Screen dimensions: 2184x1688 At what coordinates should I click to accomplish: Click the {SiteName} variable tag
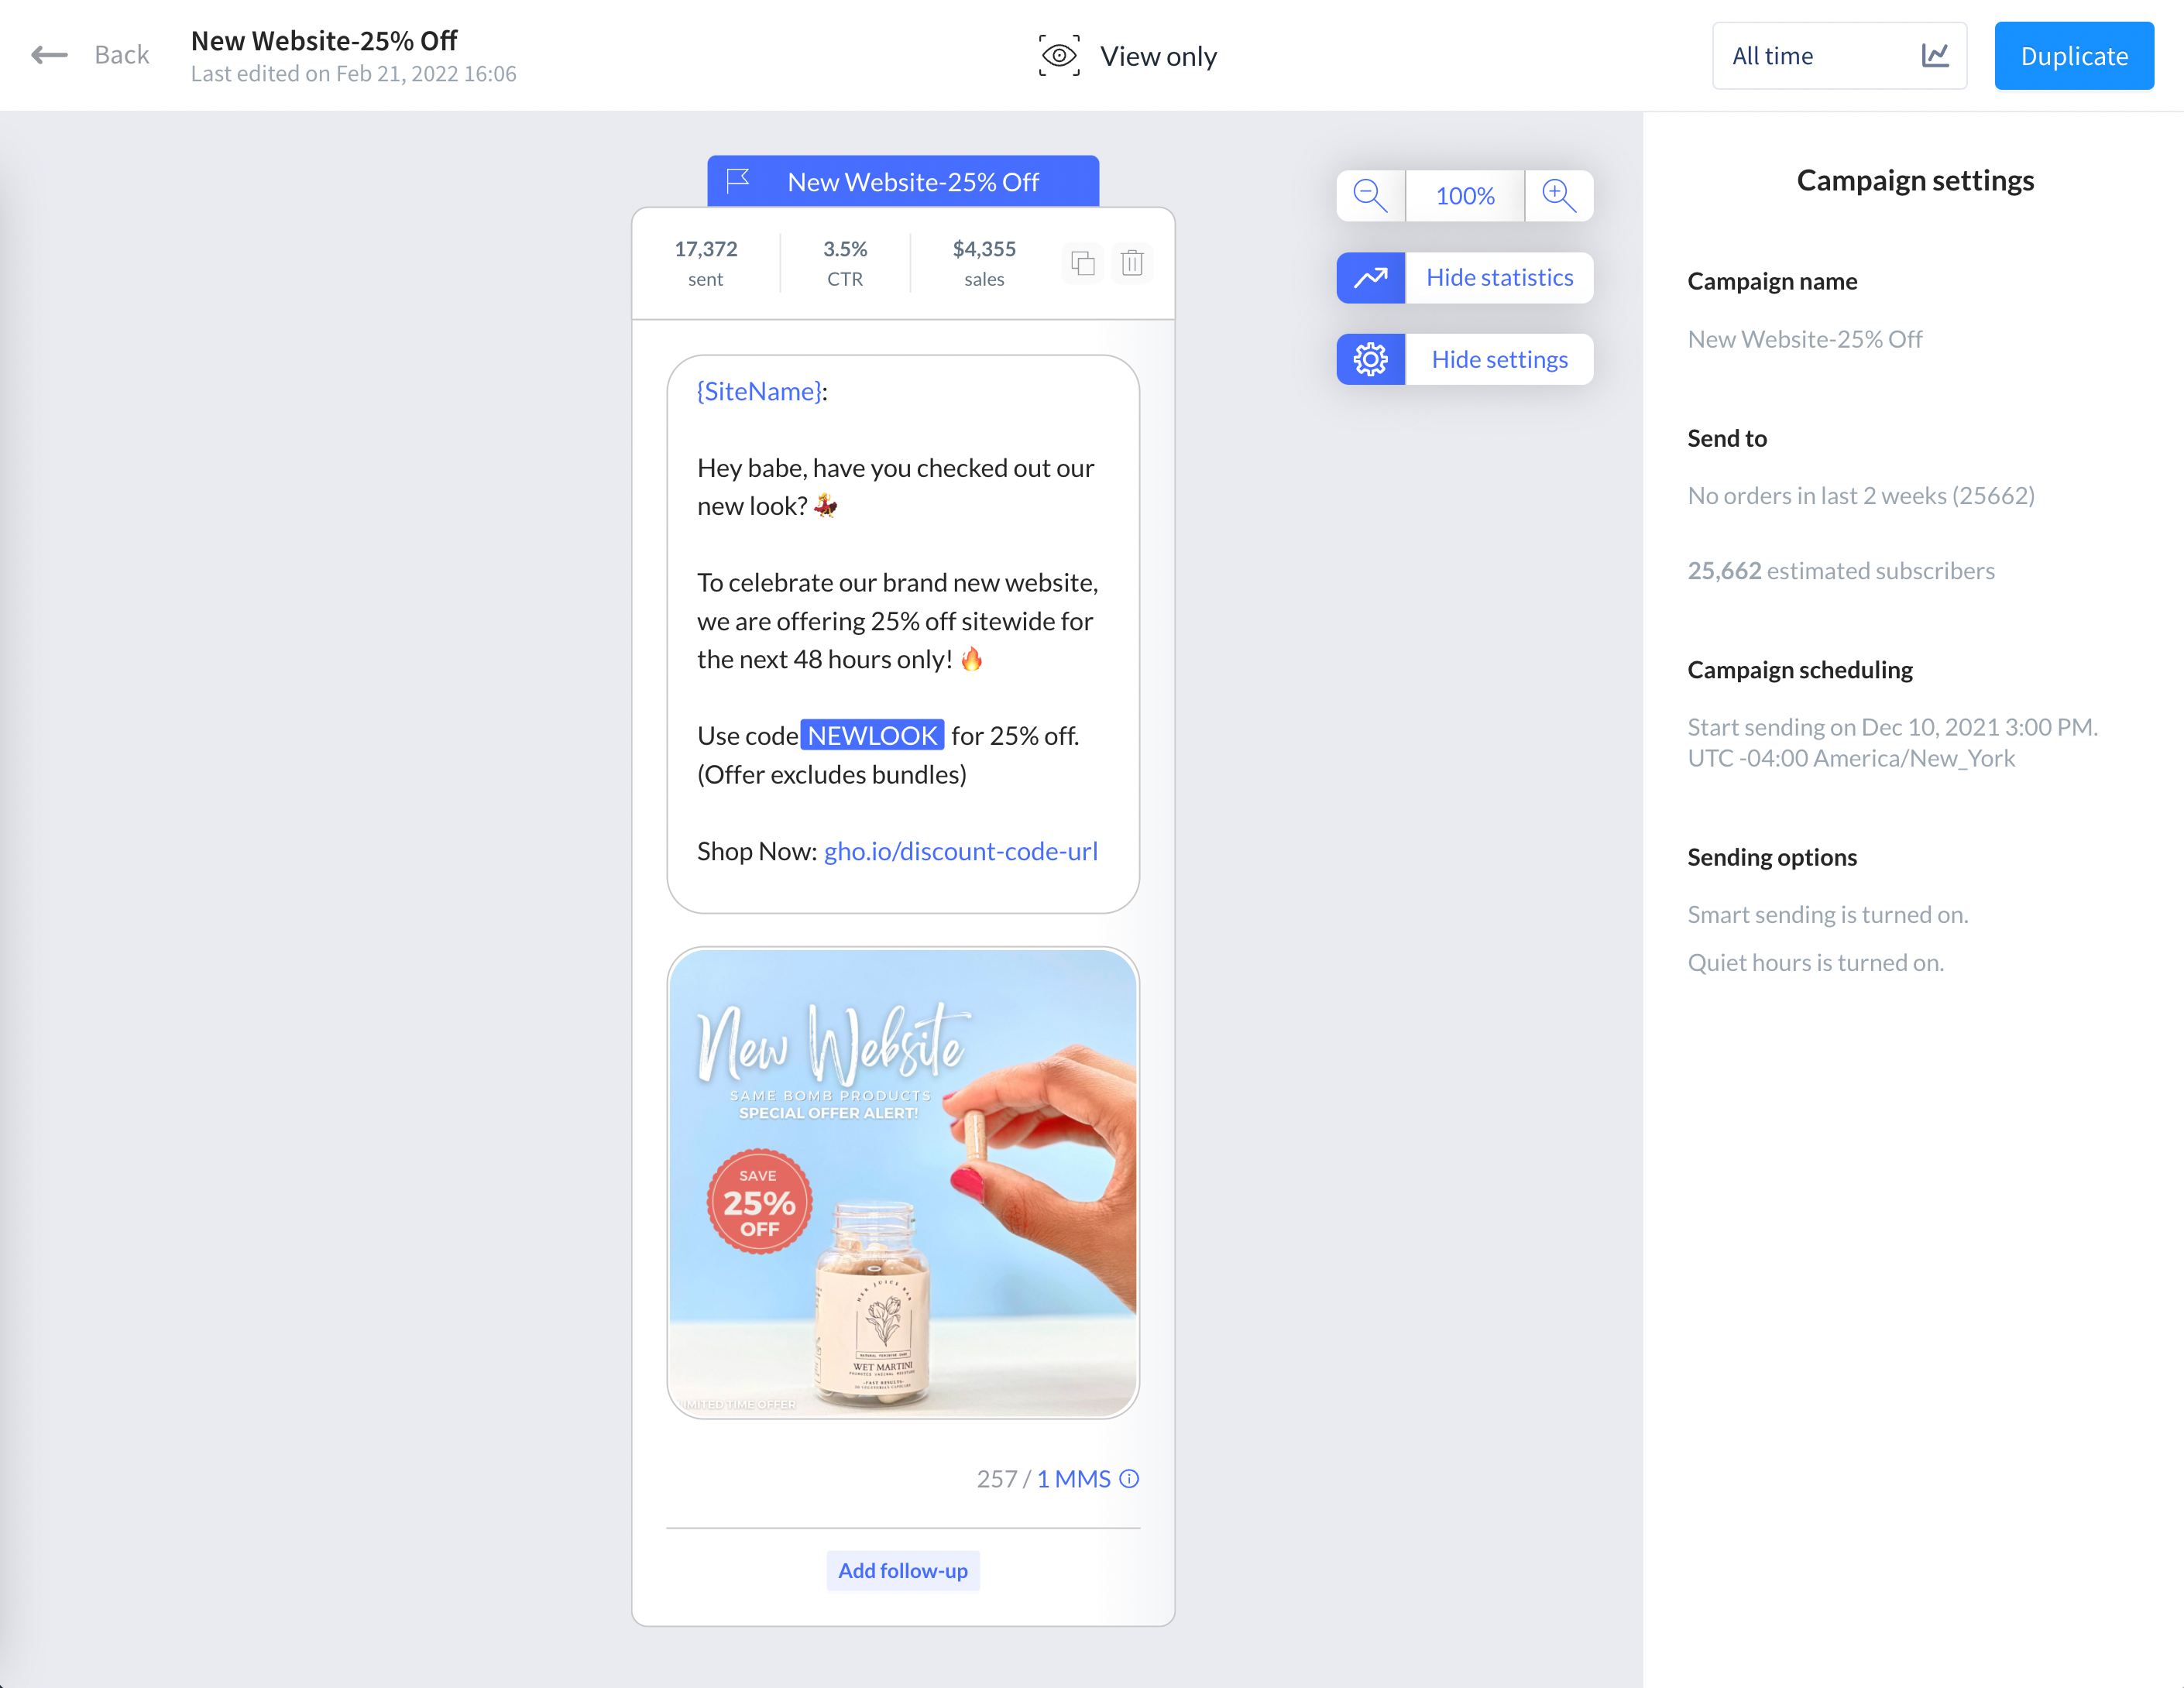(759, 392)
